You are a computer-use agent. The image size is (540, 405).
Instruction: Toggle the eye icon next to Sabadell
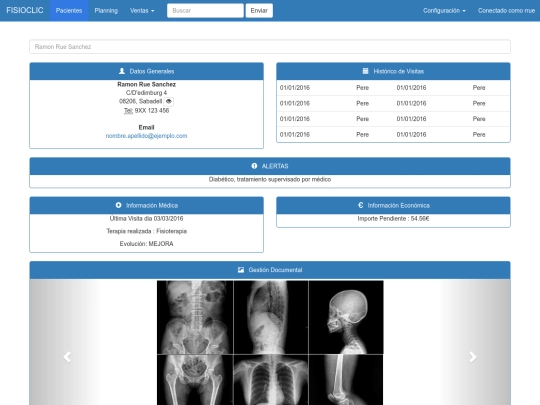(x=168, y=101)
